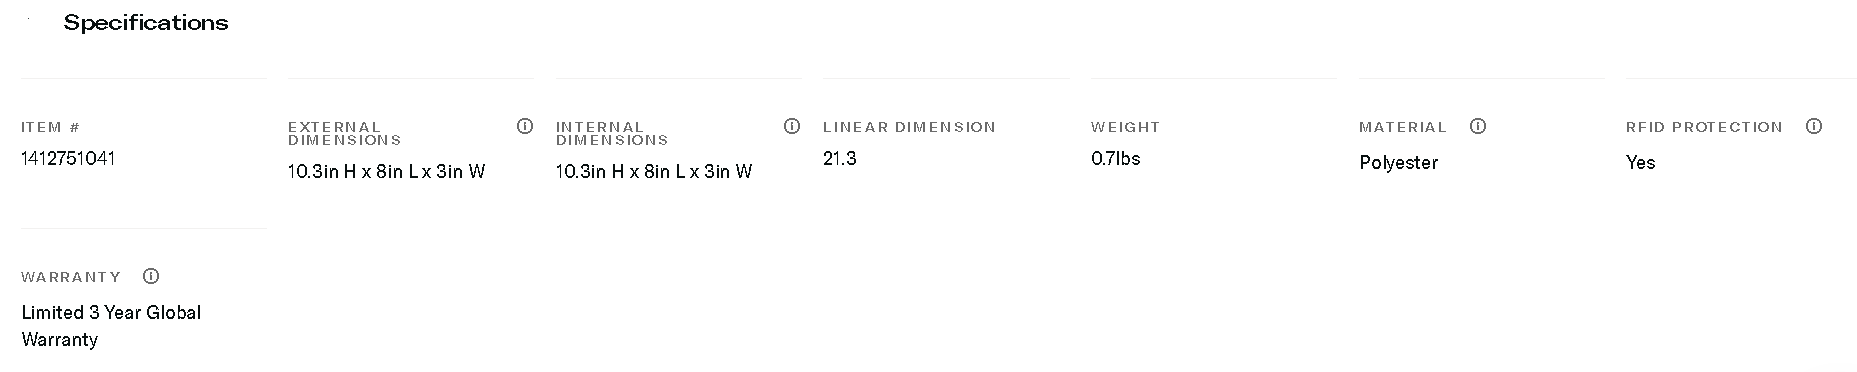Open the External Dimensions info icon
This screenshot has width=1857, height=372.
(x=525, y=126)
